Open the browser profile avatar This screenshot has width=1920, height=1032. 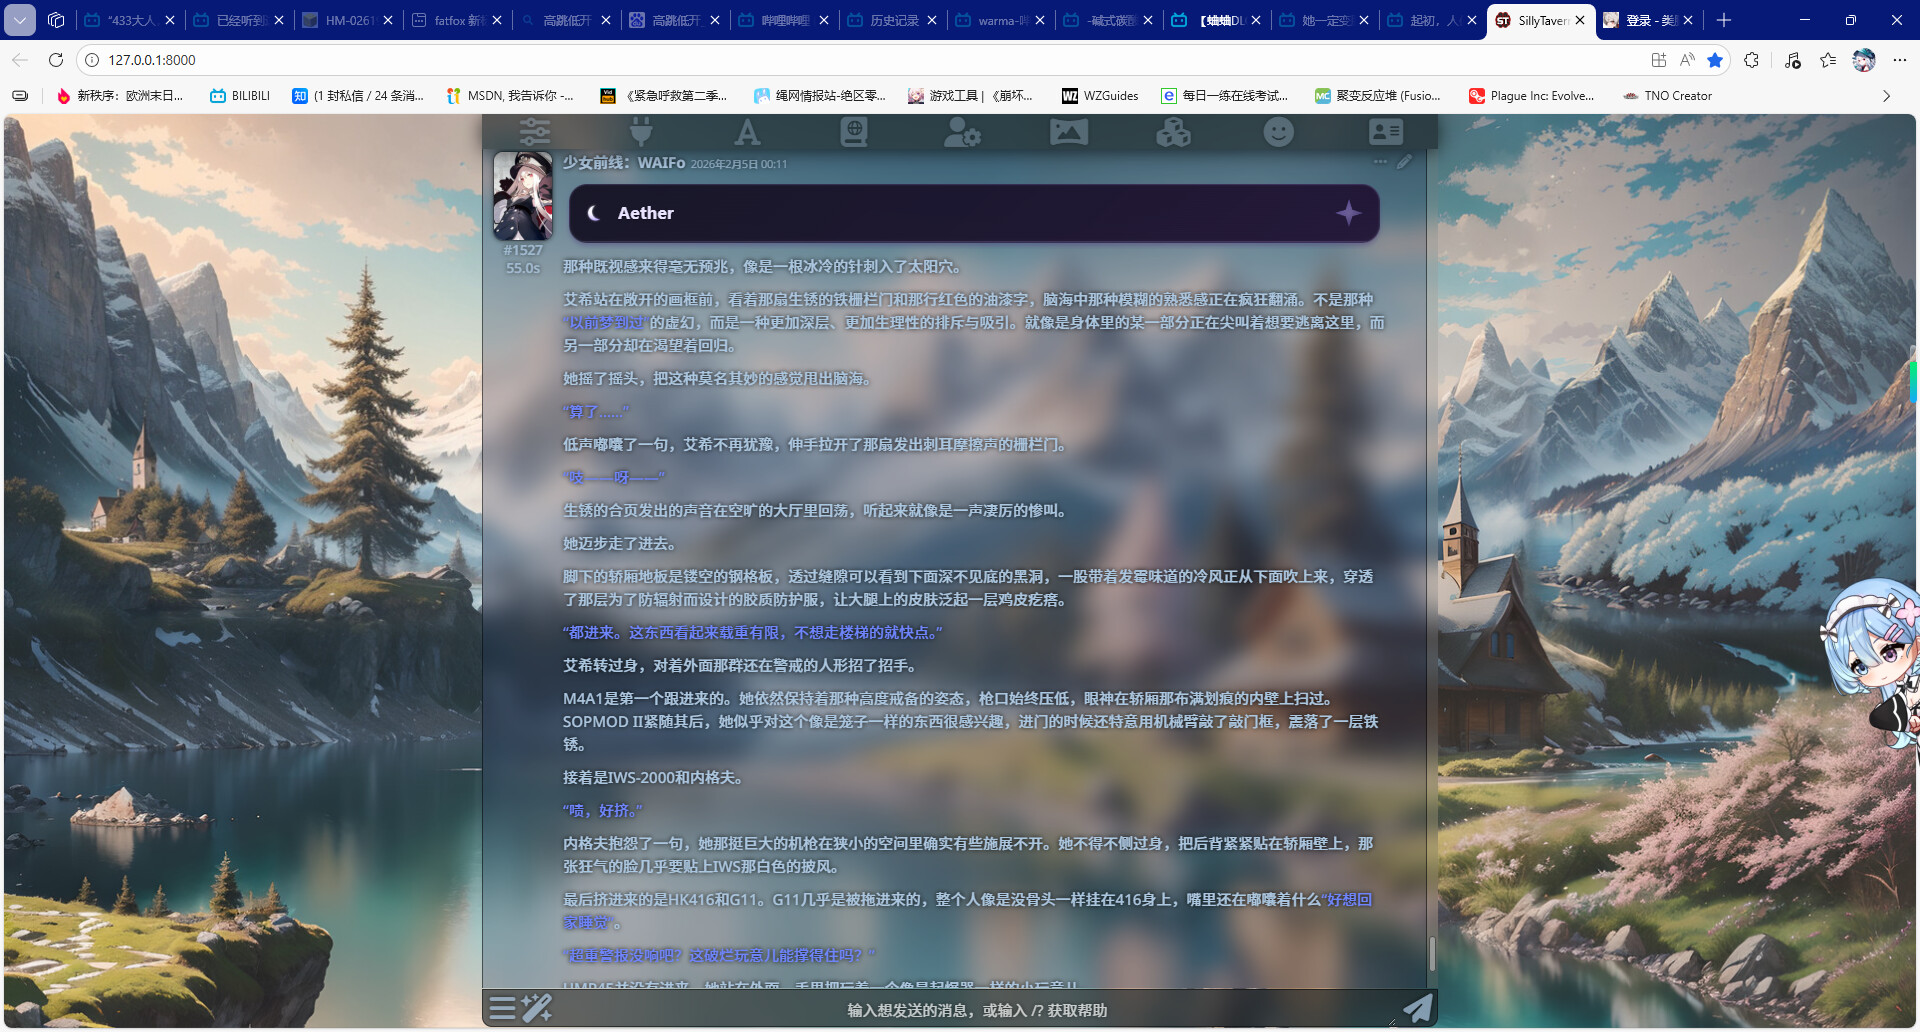(1863, 60)
